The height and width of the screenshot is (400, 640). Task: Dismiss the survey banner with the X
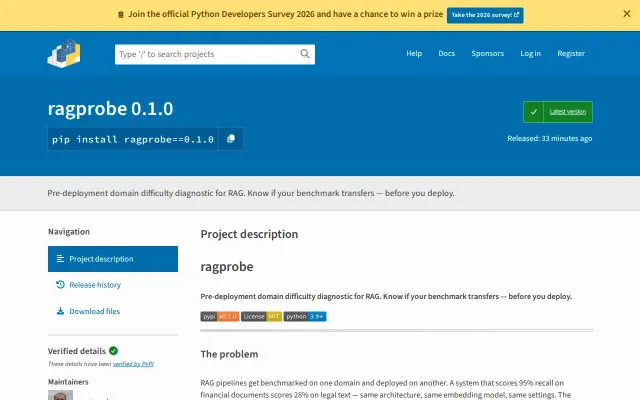click(627, 13)
